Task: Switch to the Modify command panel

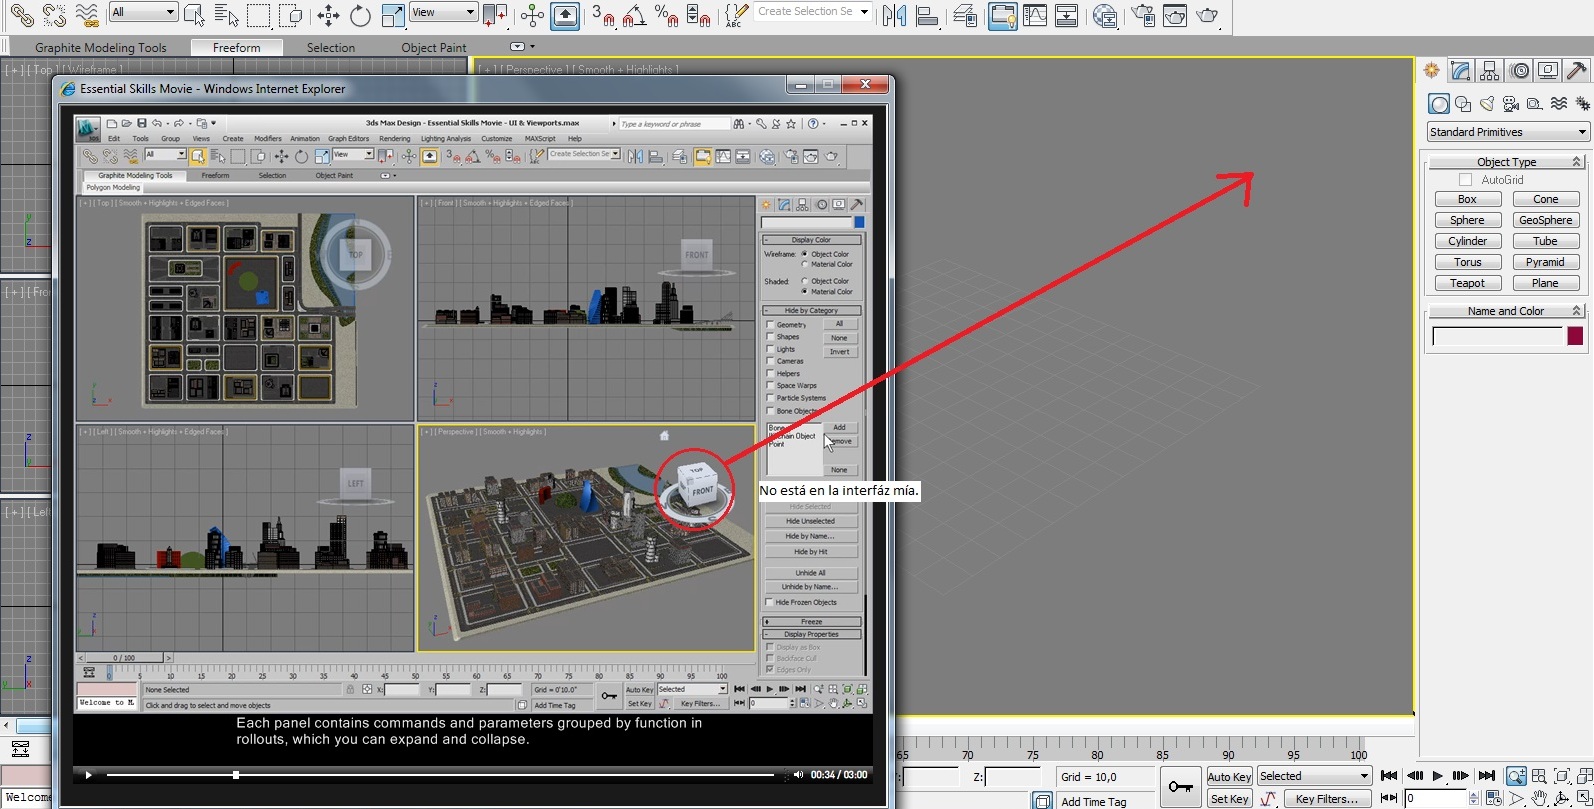Action: (x=1461, y=70)
